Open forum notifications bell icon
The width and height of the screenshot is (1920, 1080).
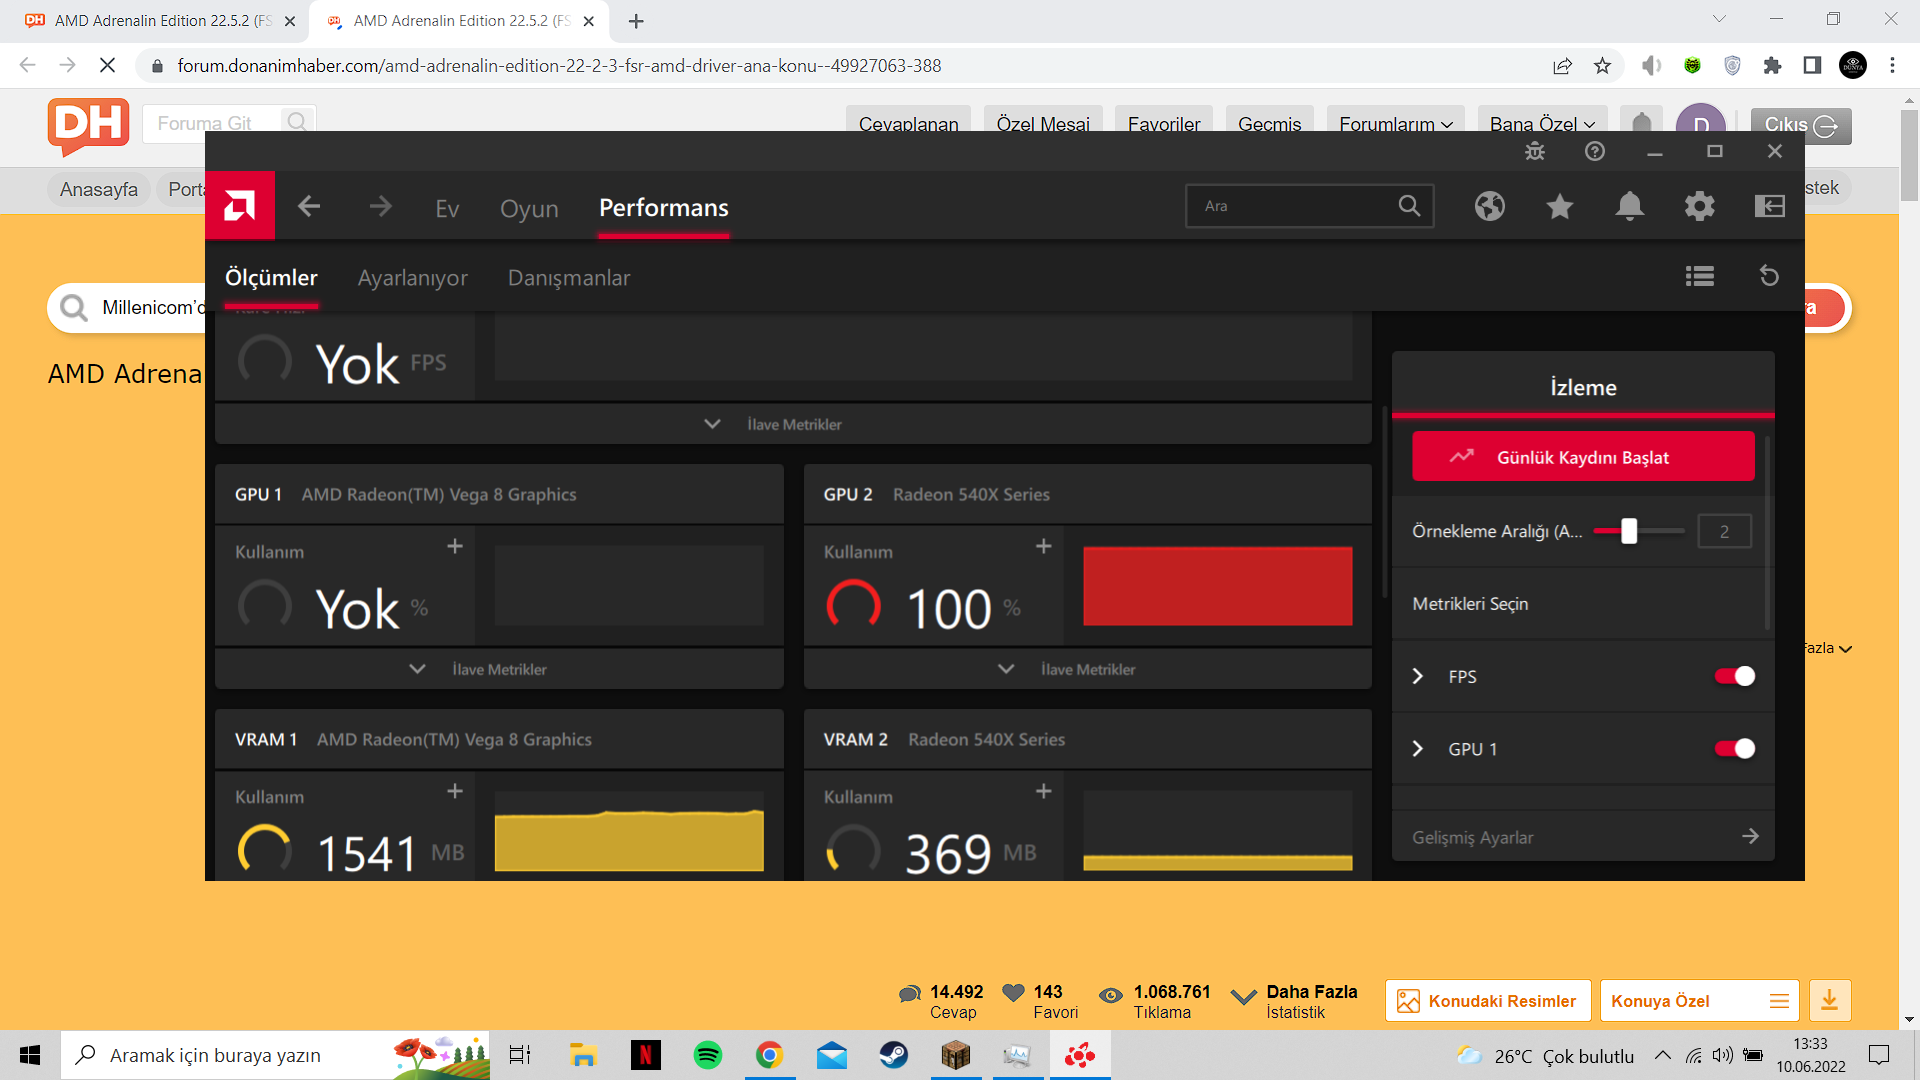[x=1642, y=124]
